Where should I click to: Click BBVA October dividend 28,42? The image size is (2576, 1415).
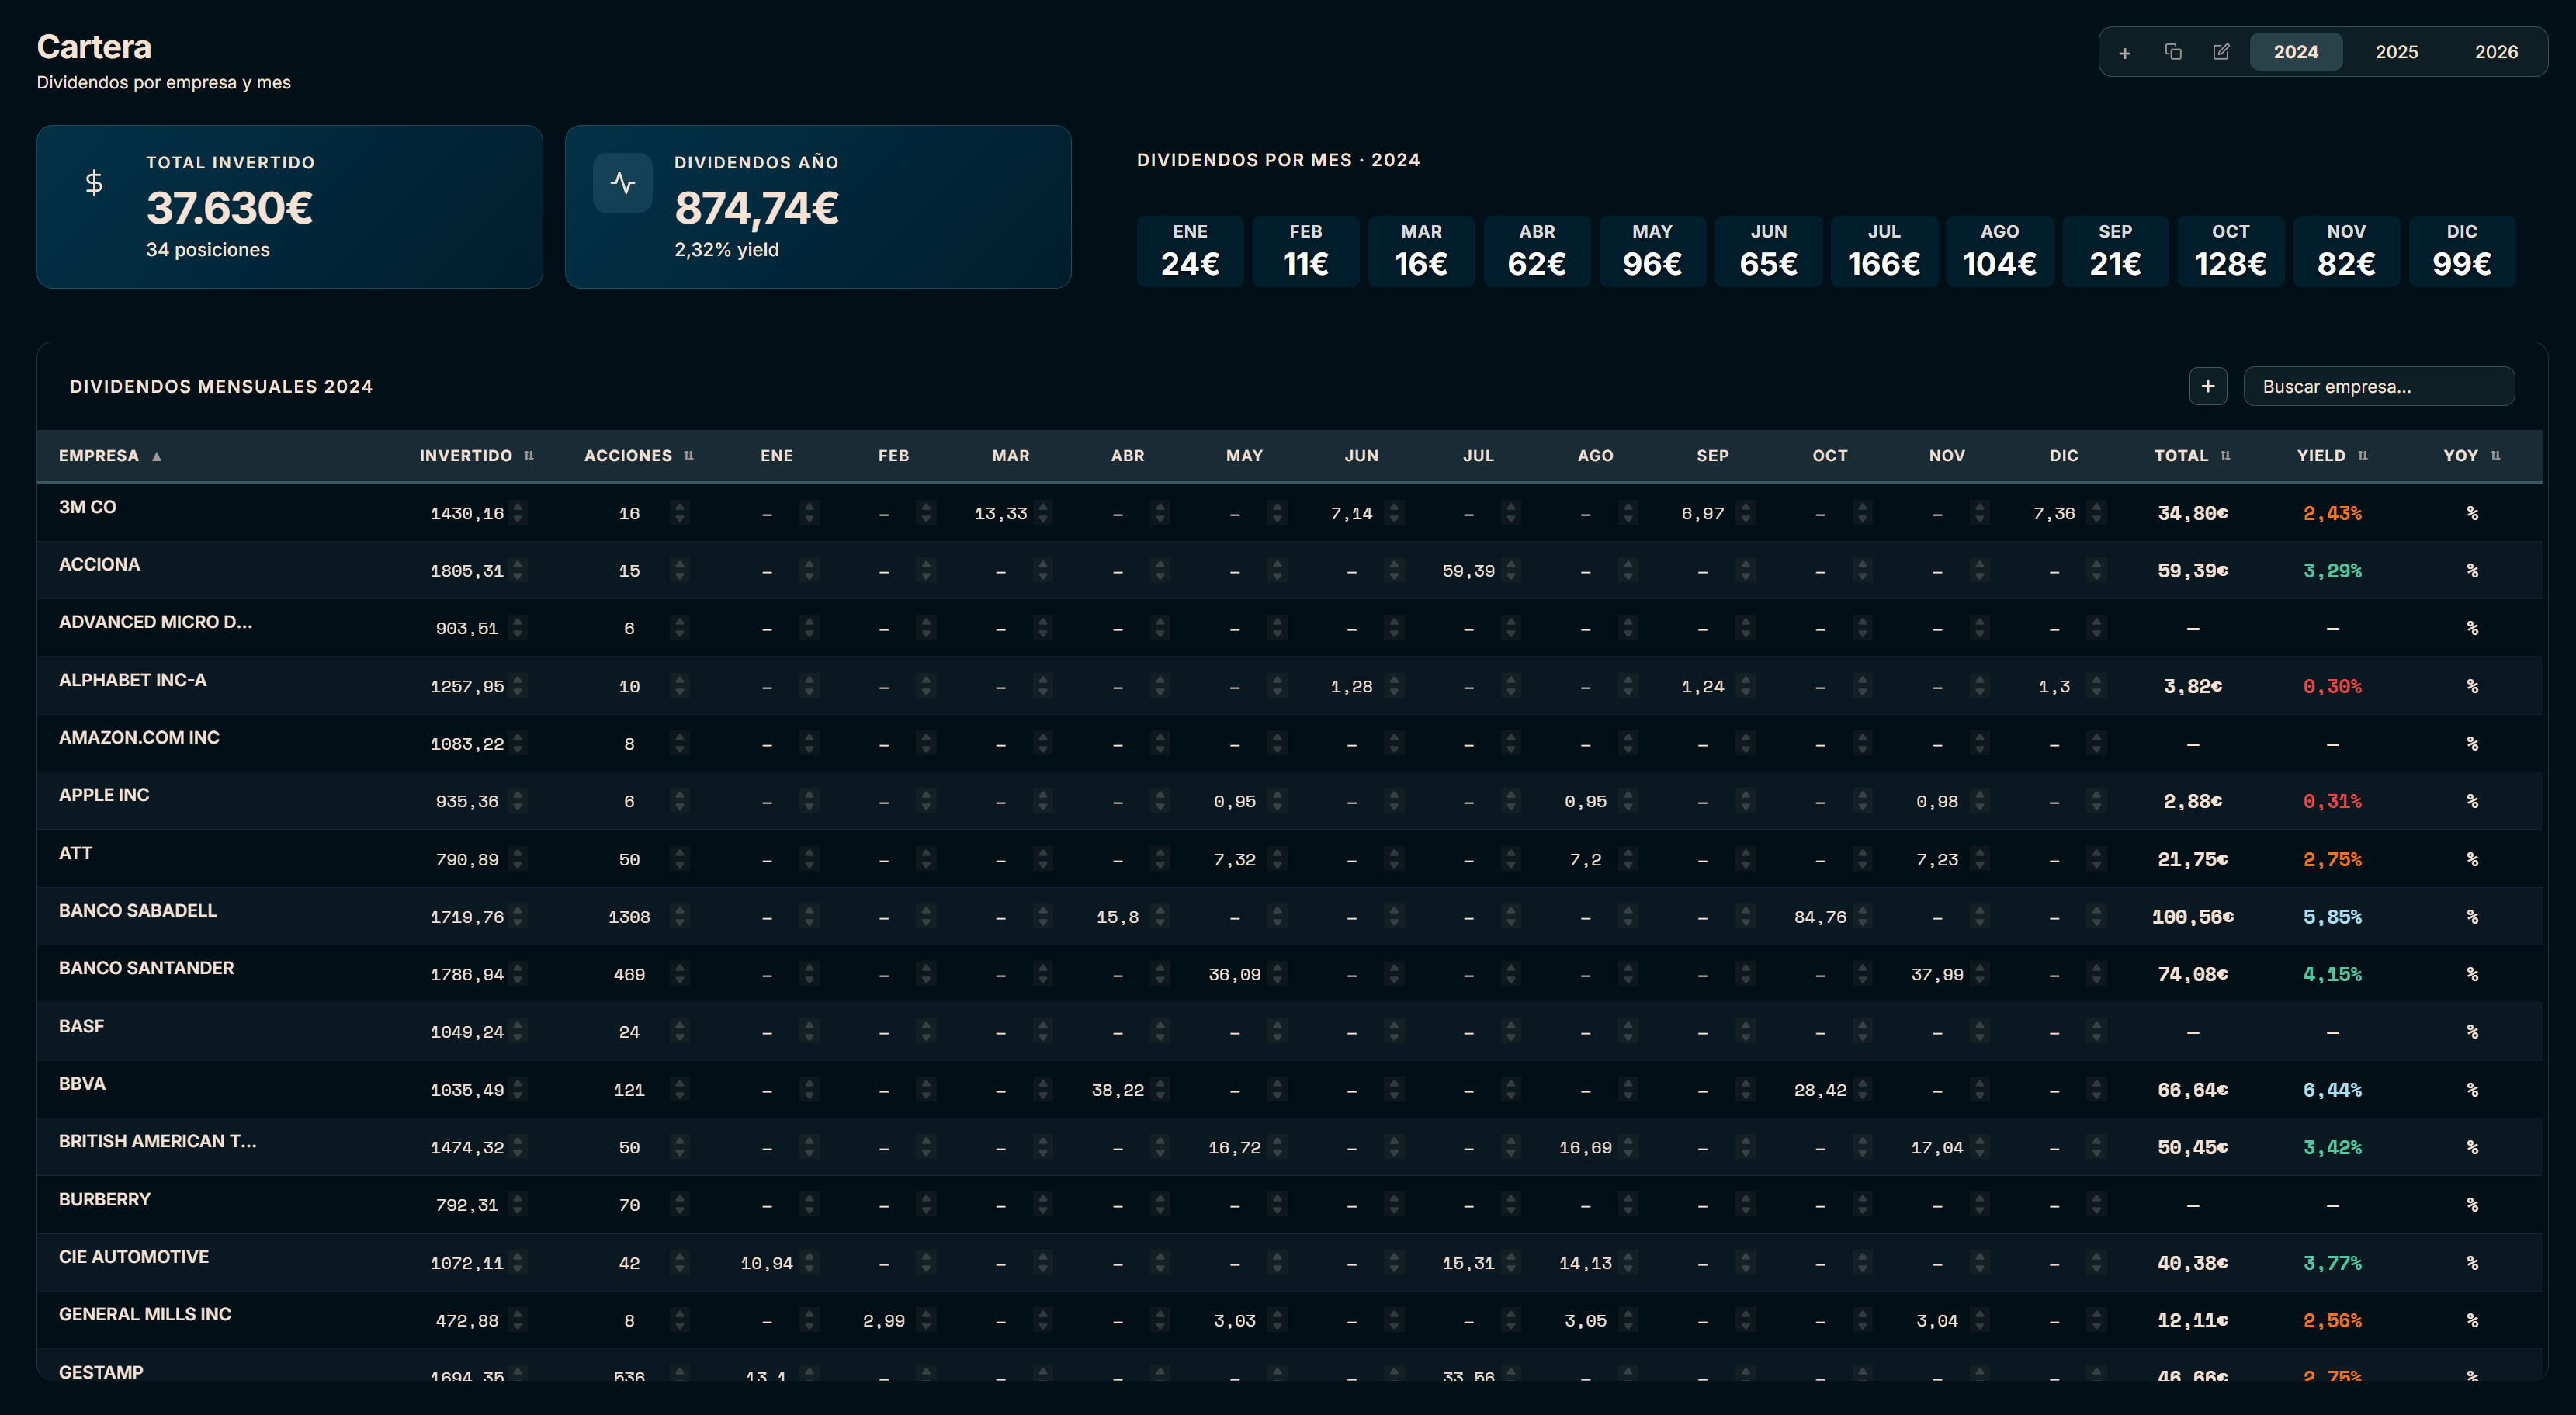(1819, 1090)
